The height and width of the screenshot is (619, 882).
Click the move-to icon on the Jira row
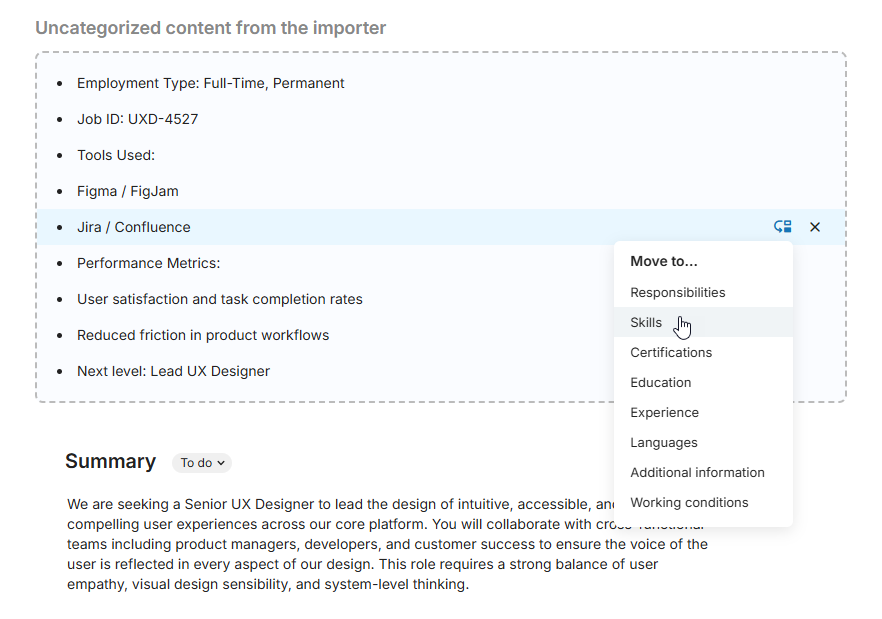coord(782,227)
